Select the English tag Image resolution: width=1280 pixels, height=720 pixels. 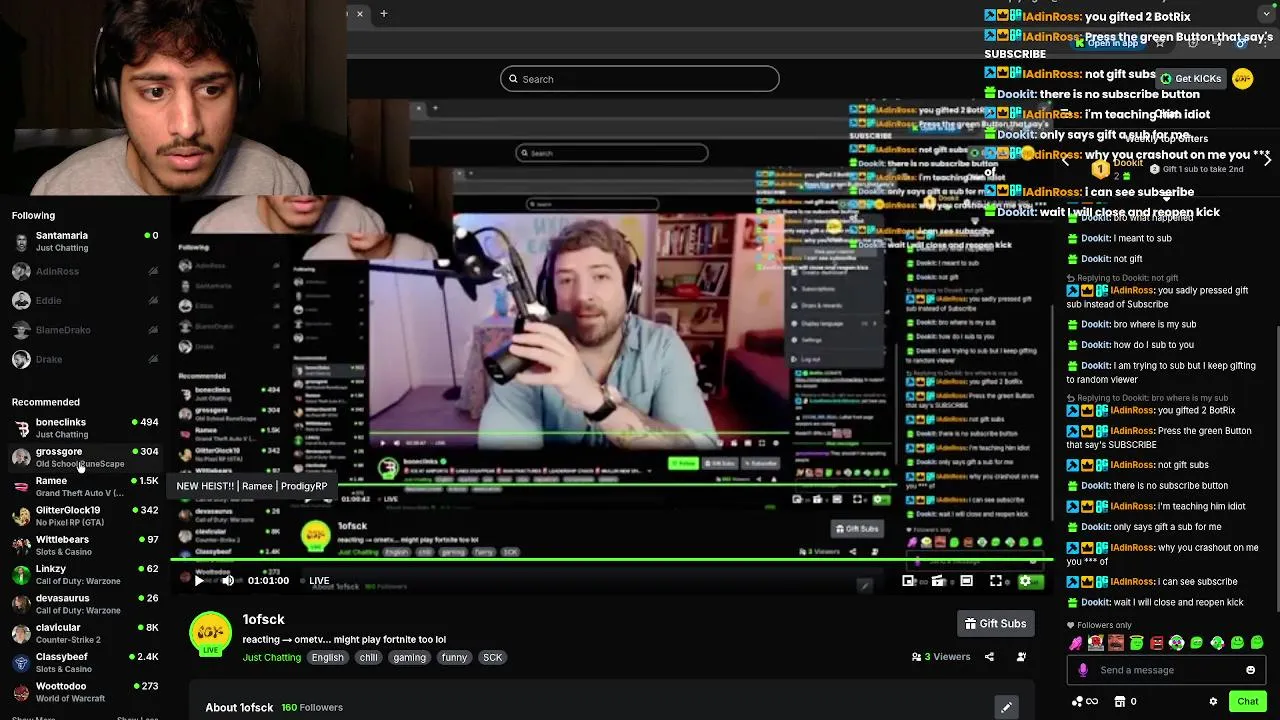[327, 657]
